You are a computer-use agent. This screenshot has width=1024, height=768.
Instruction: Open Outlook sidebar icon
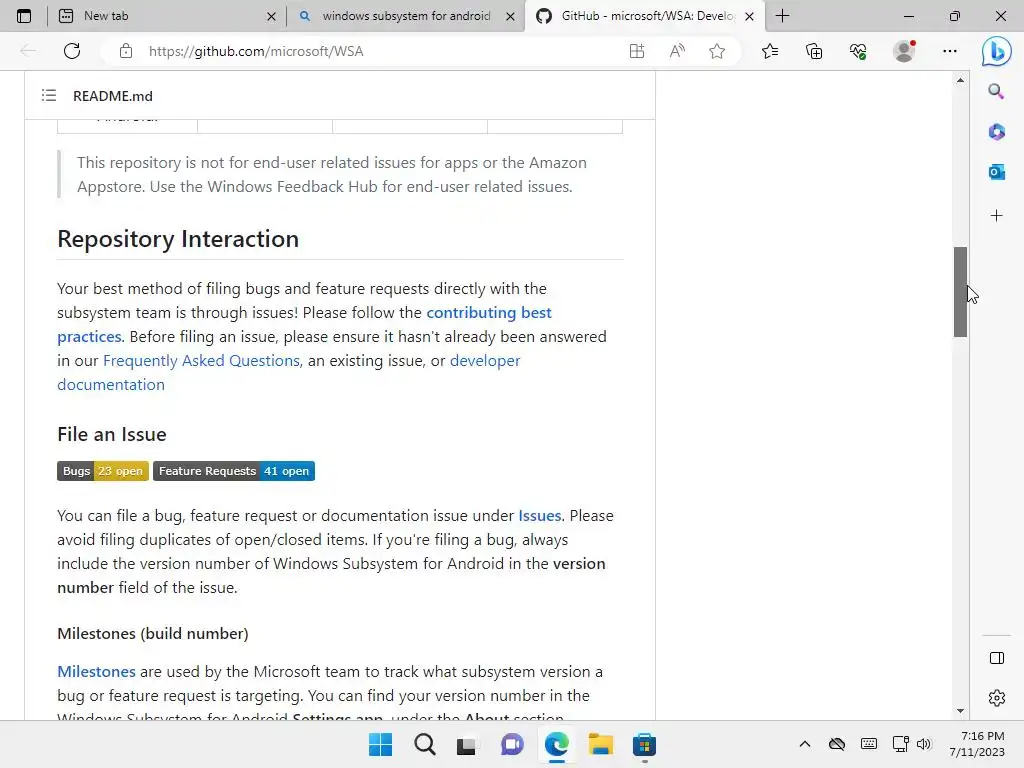coord(996,172)
